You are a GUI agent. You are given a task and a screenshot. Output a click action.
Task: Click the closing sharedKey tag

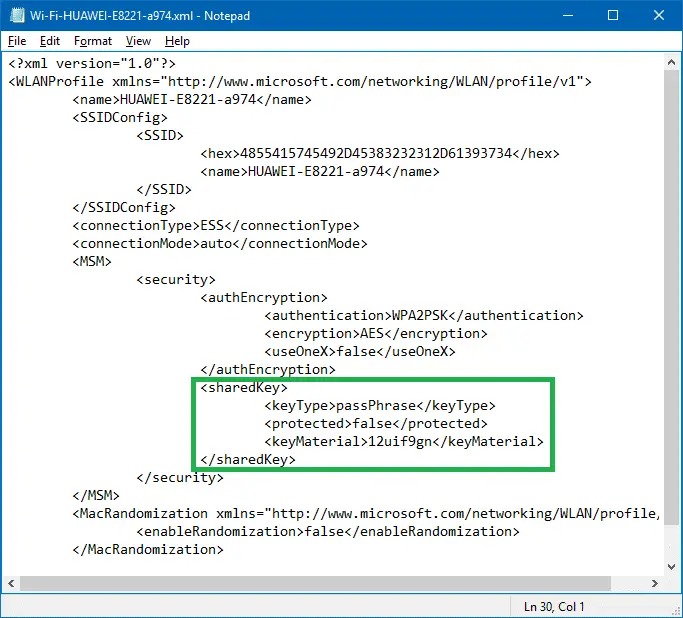pos(247,459)
